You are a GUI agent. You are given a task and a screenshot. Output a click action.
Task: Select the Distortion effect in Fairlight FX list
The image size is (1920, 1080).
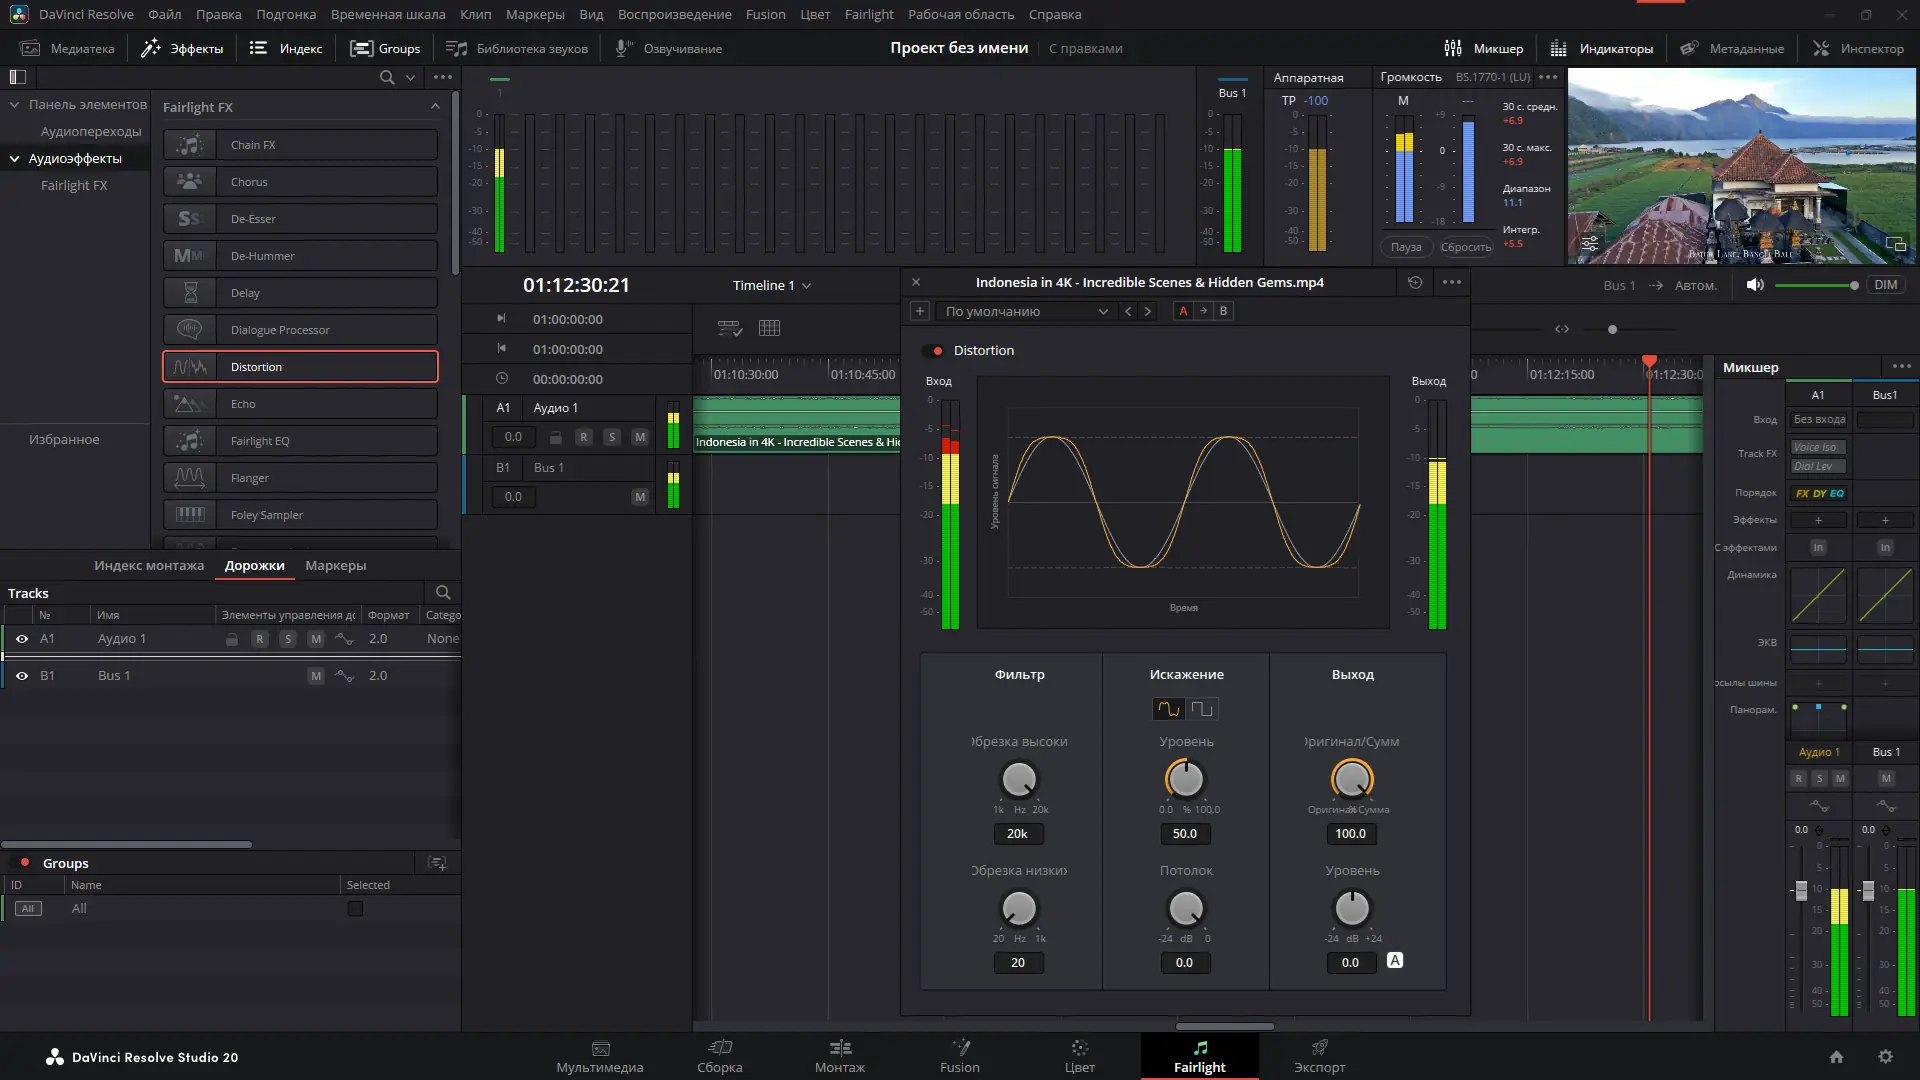(x=299, y=366)
